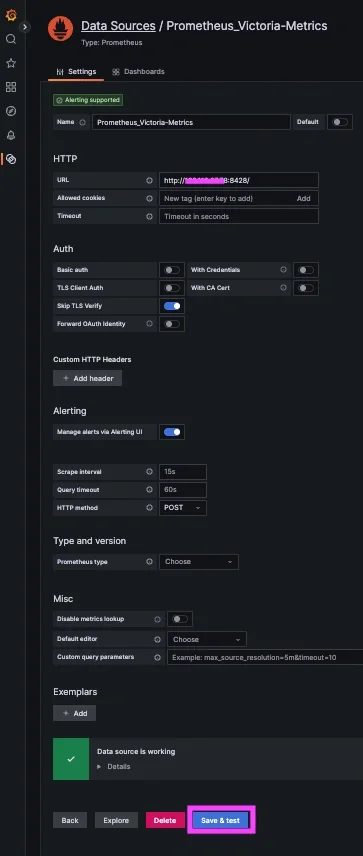363x856 pixels.
Task: Click the Query timeout 60s field
Action: 183,490
